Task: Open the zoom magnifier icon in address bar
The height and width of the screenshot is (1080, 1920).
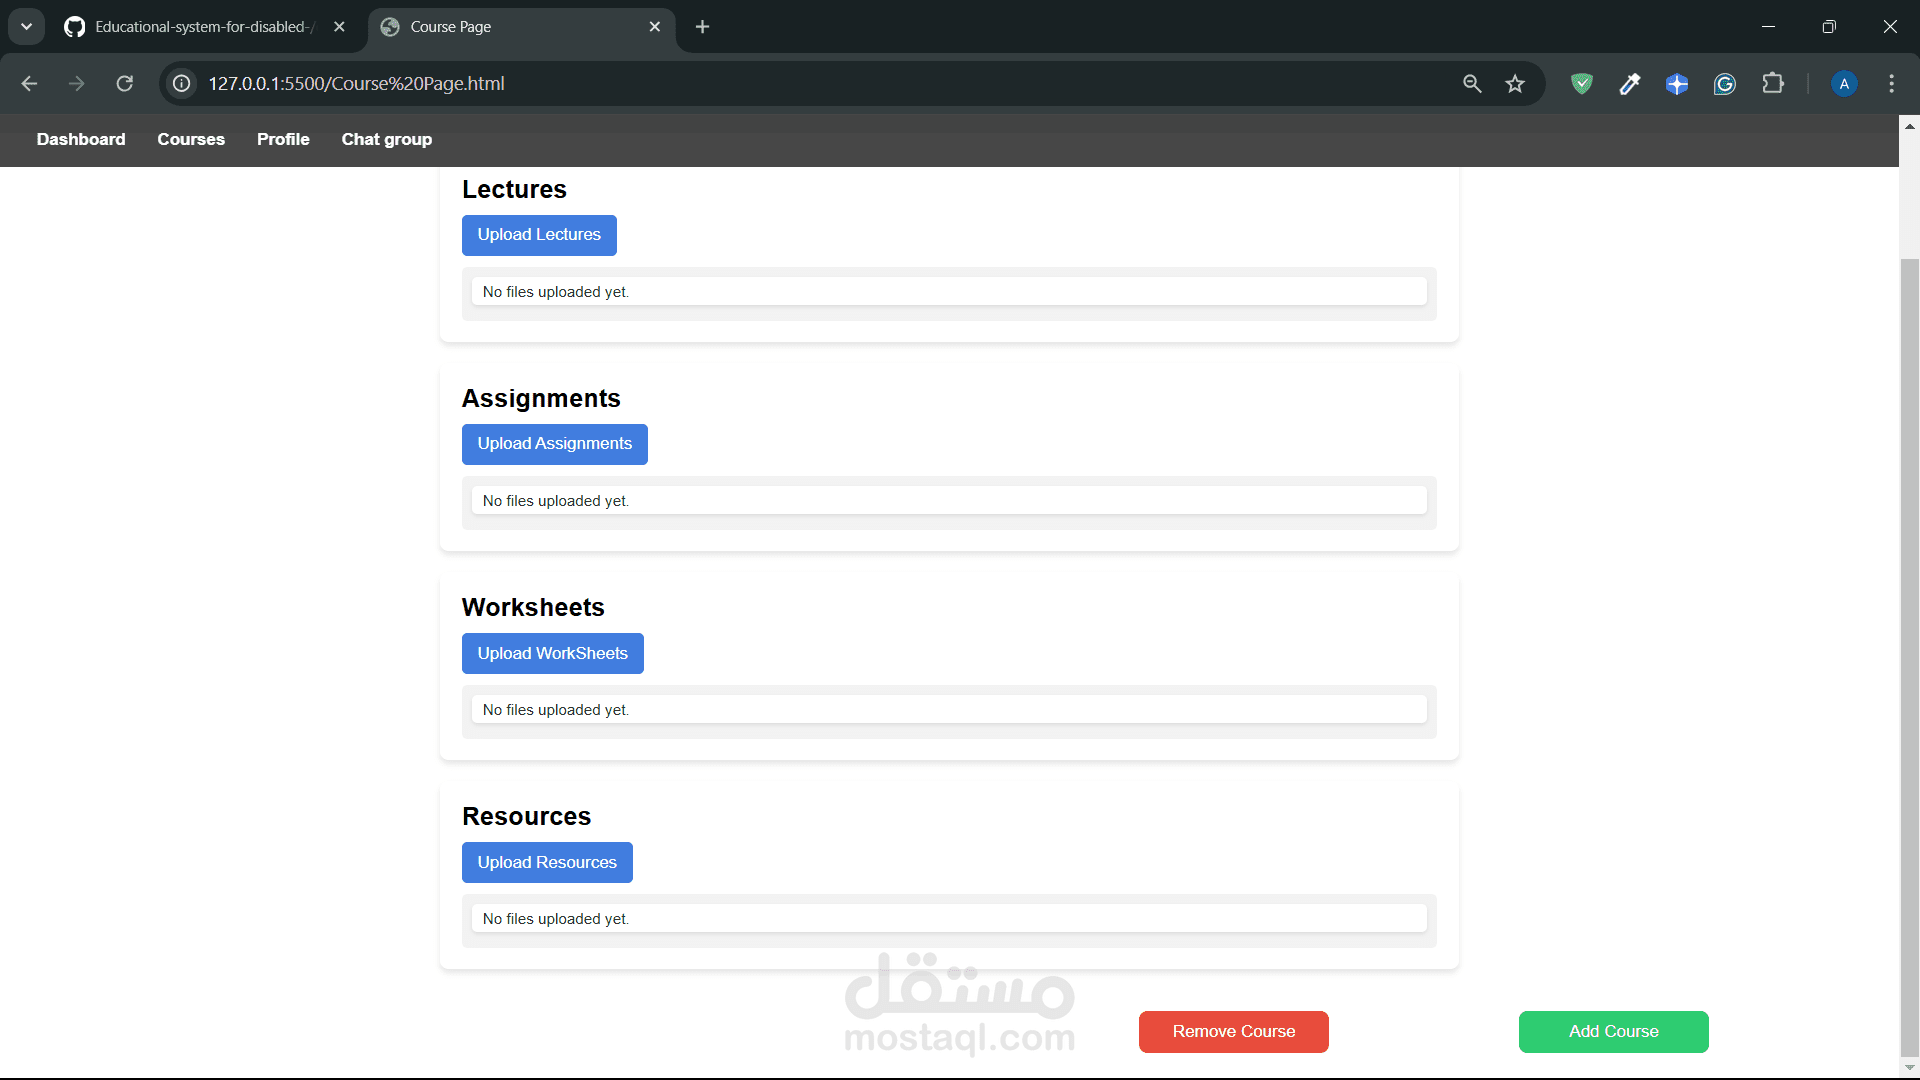Action: pos(1472,84)
